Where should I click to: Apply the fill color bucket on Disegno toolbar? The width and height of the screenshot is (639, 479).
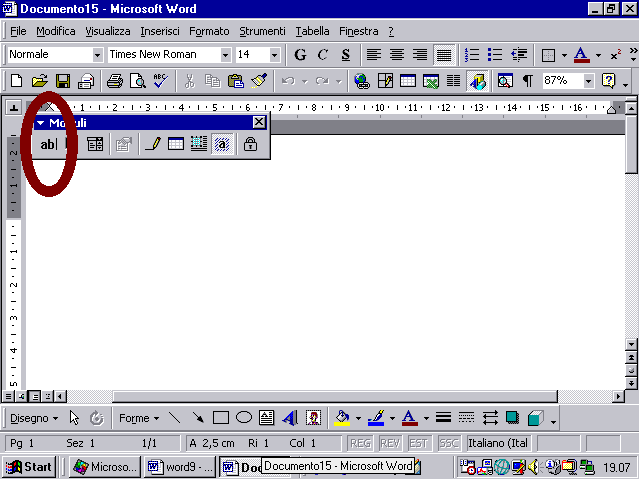point(342,418)
